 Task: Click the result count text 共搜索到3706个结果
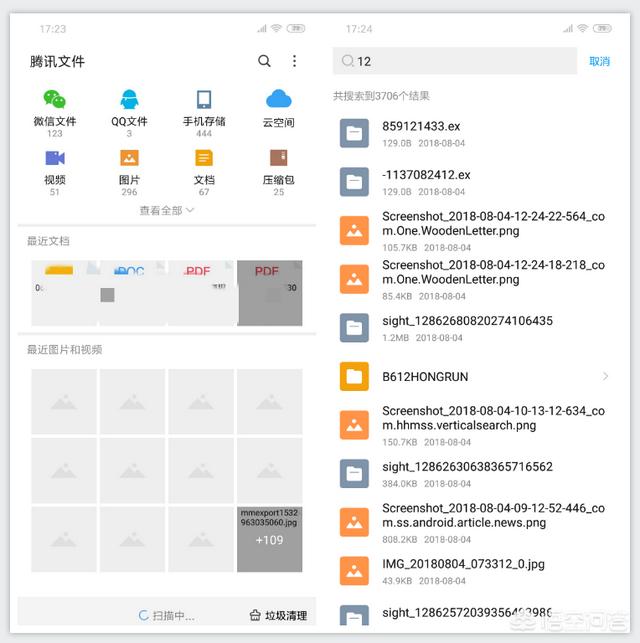point(381,96)
